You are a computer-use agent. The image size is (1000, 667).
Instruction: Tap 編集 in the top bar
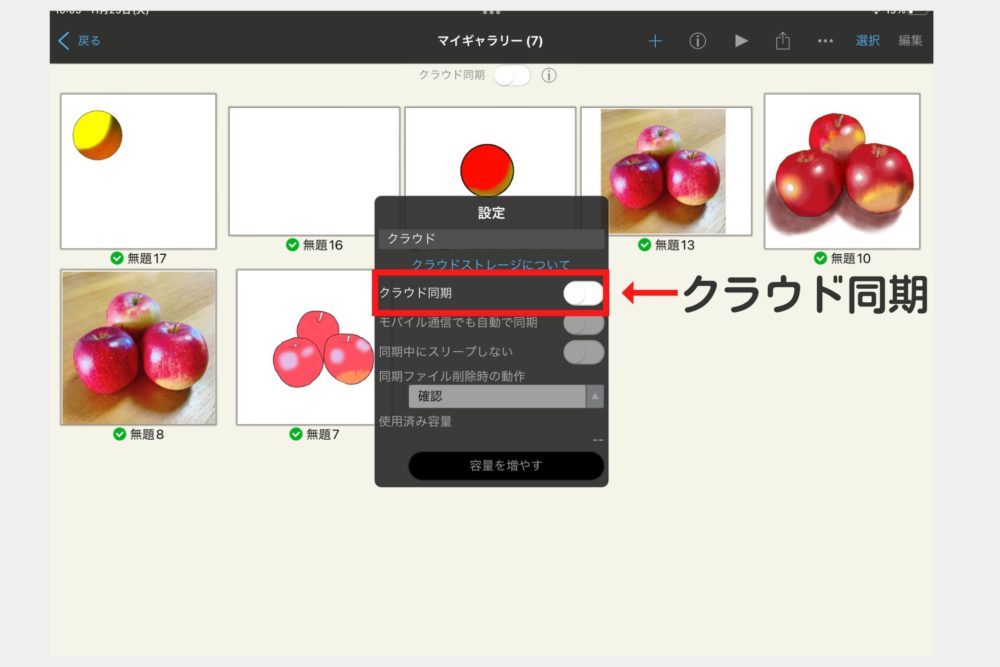point(910,41)
